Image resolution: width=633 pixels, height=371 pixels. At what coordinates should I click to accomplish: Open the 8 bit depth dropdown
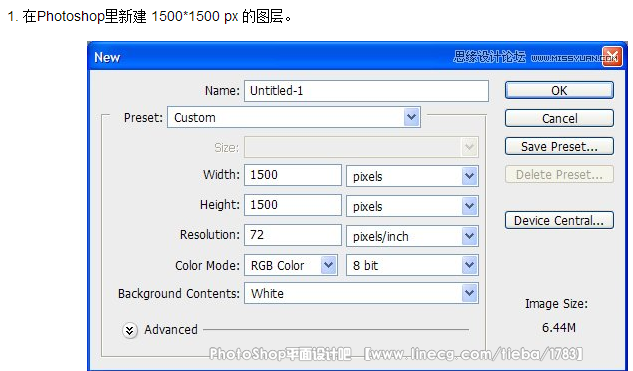tap(412, 265)
